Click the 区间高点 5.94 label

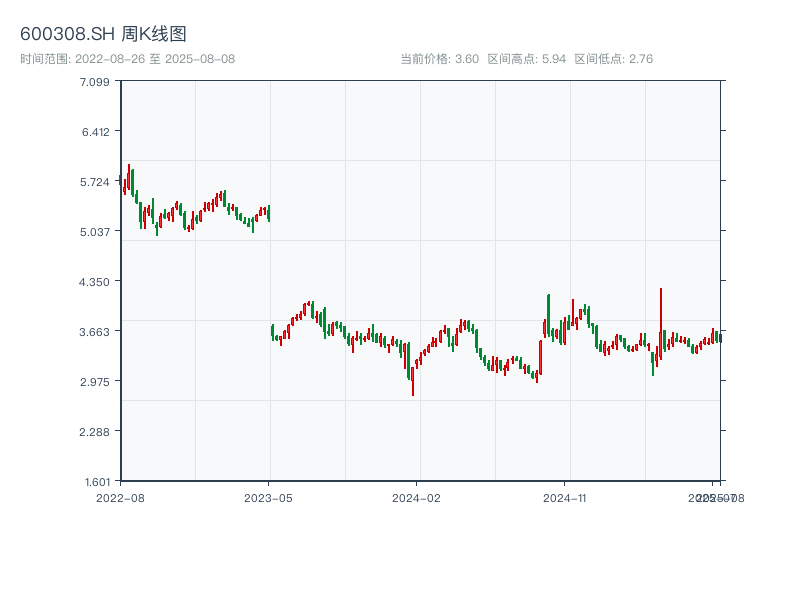[526, 59]
